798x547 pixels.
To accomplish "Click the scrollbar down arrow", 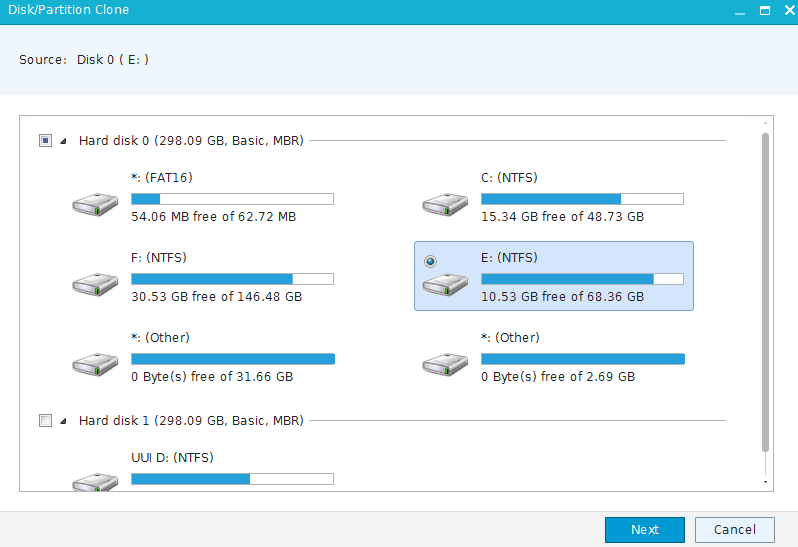I will coord(765,482).
